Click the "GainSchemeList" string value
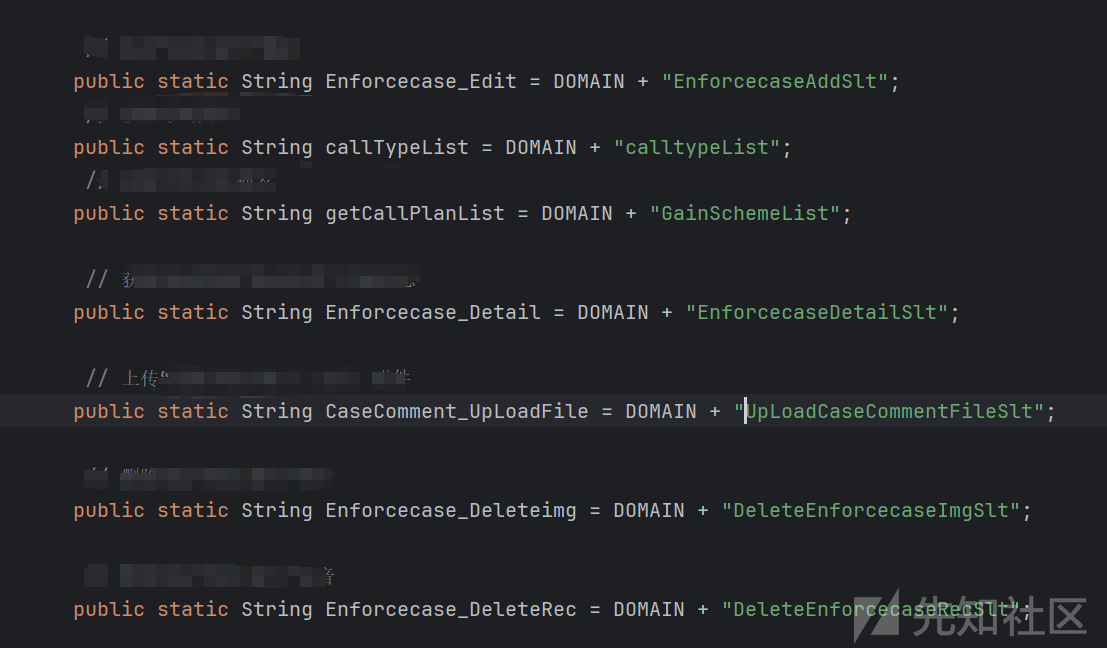This screenshot has width=1107, height=648. pos(745,213)
